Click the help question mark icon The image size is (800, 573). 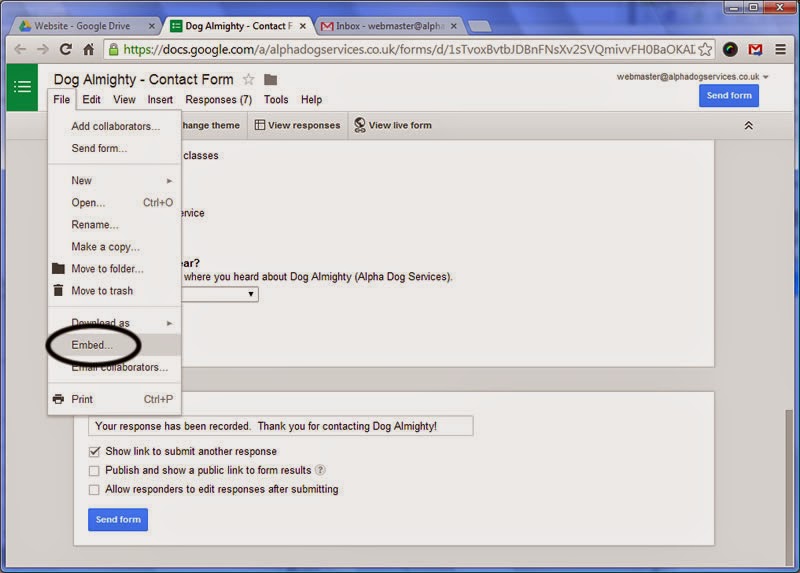tap(320, 470)
